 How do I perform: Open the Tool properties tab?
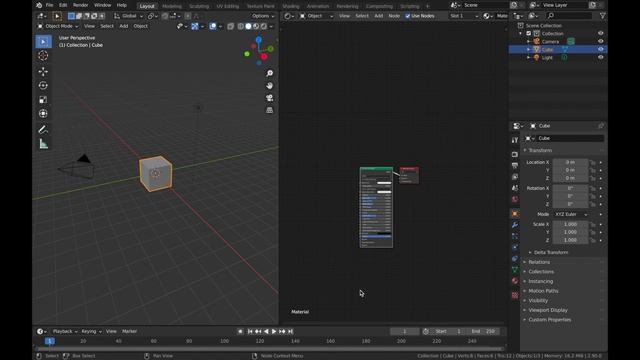tap(515, 140)
